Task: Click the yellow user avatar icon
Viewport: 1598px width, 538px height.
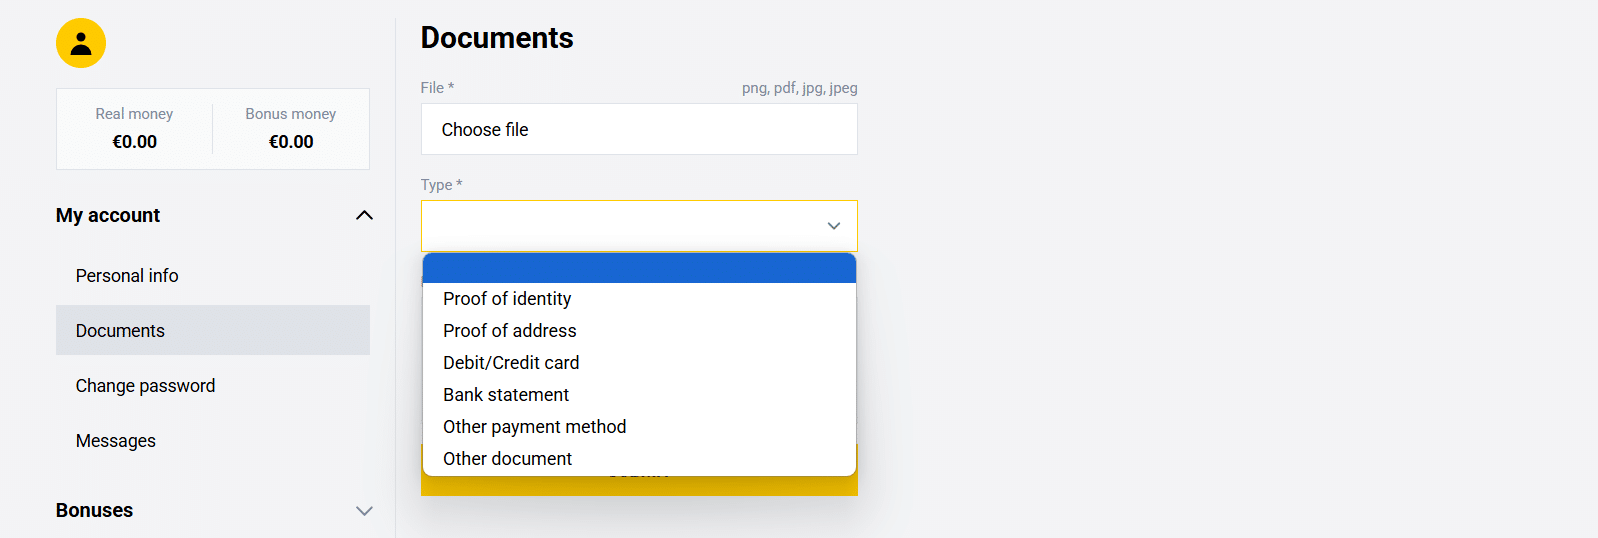Action: [81, 43]
